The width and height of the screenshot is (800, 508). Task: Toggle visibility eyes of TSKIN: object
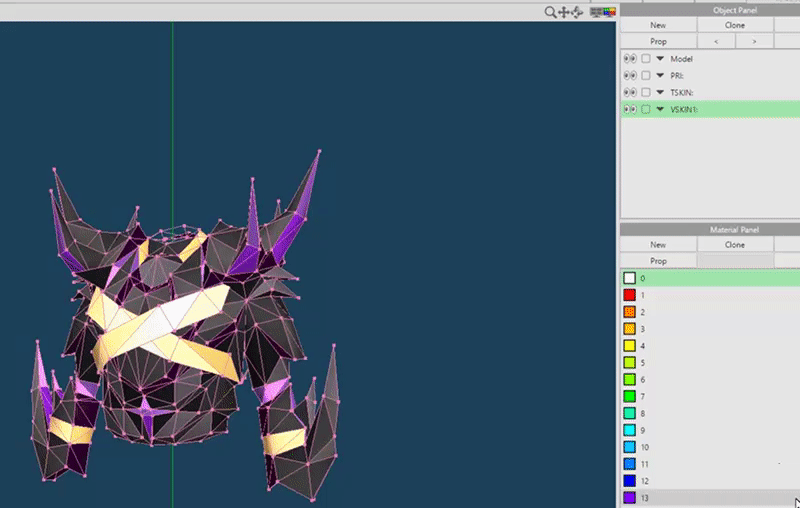(x=630, y=92)
